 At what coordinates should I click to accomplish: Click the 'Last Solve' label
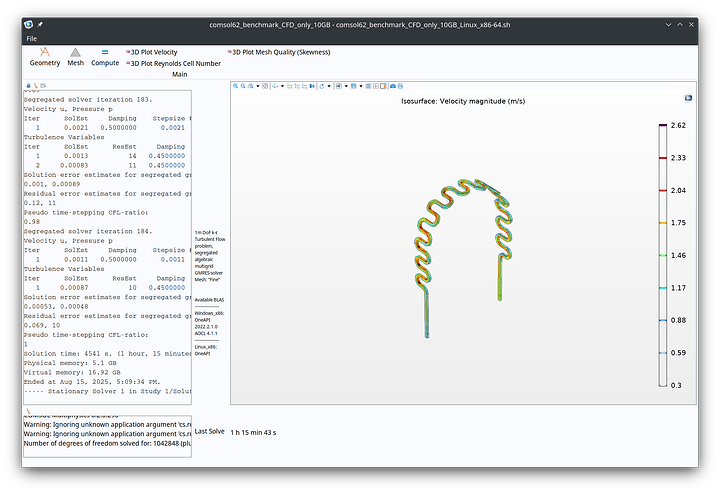[x=209, y=431]
